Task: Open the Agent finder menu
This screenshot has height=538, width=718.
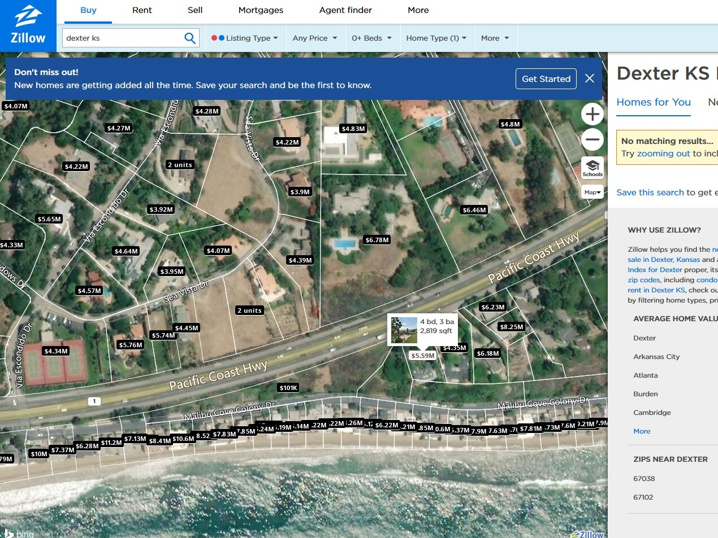Action: 345,10
